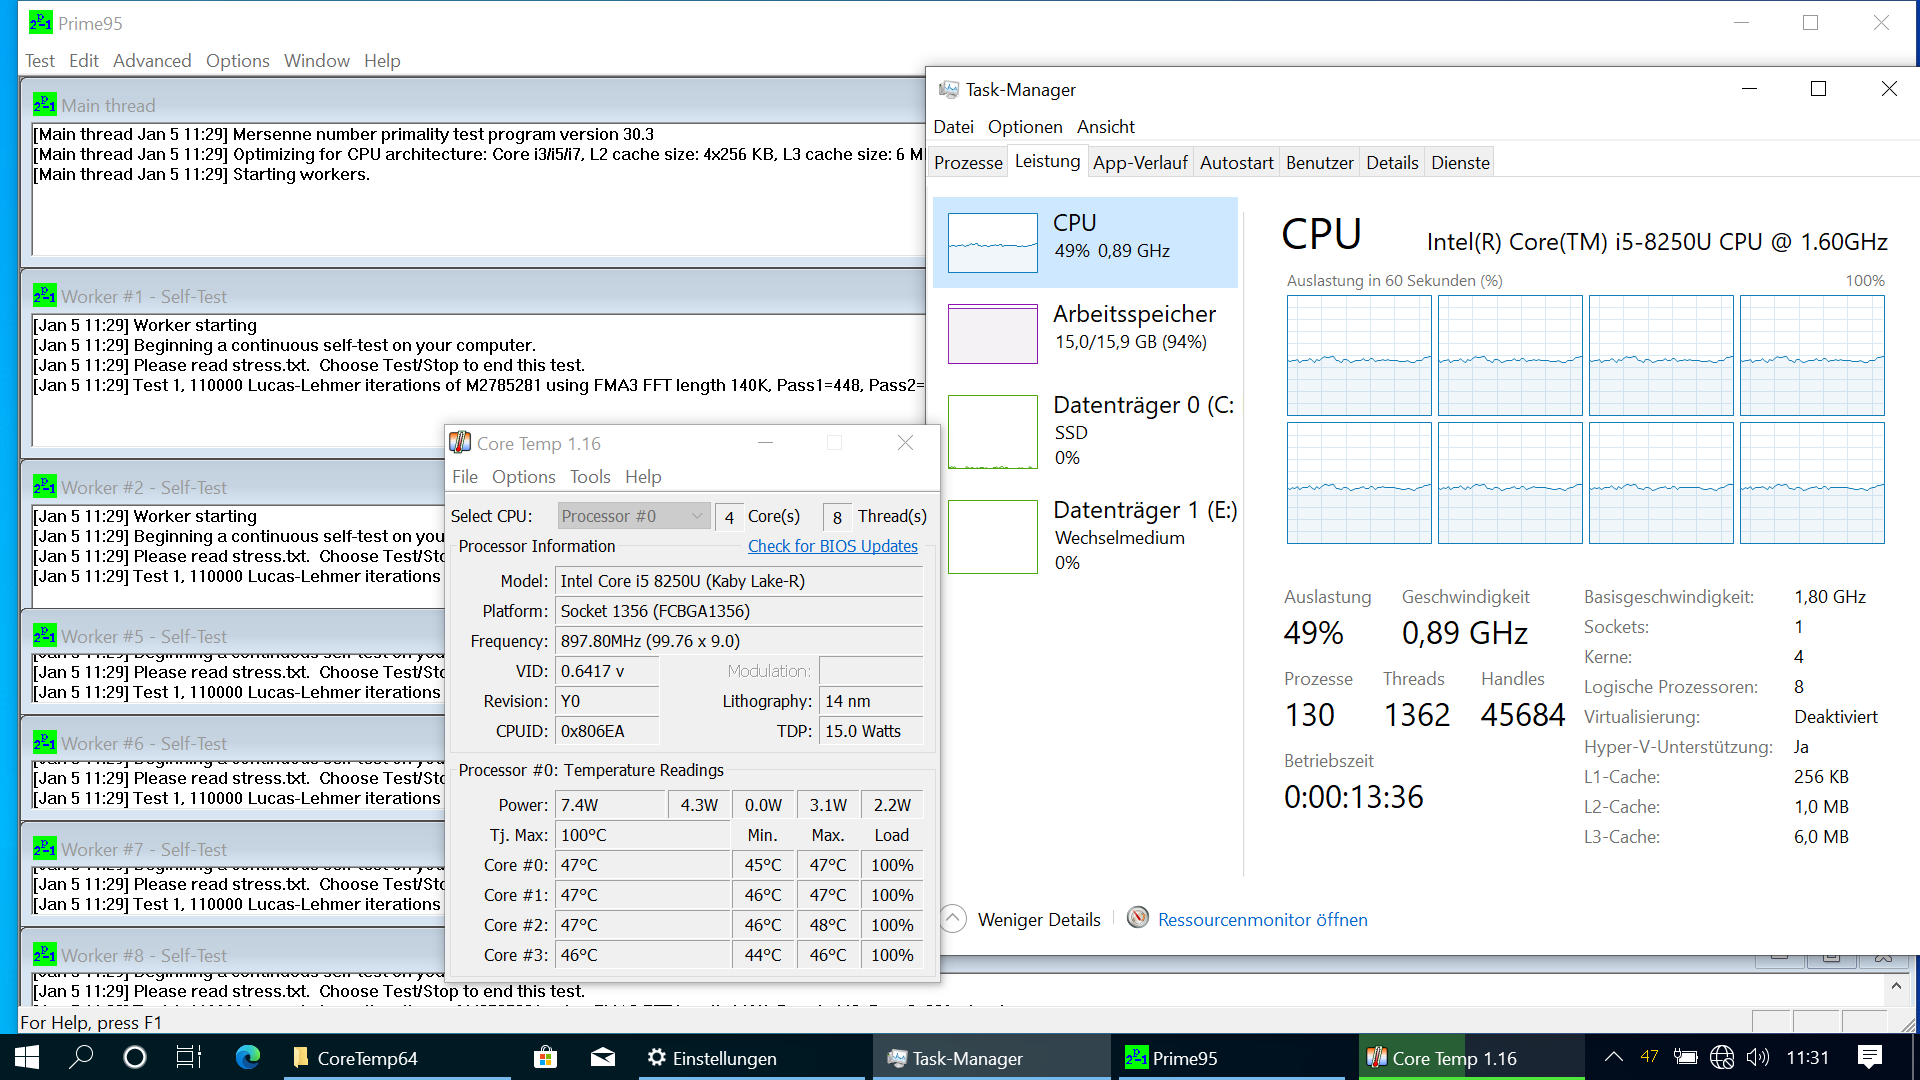Open Task View from the taskbar

point(188,1057)
